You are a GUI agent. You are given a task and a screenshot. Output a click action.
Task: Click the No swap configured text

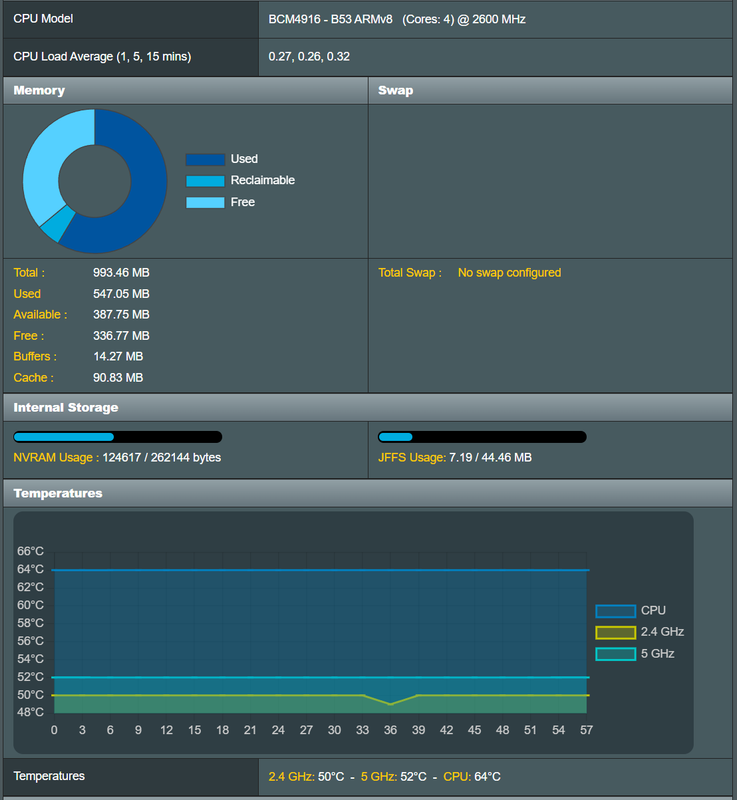(510, 273)
